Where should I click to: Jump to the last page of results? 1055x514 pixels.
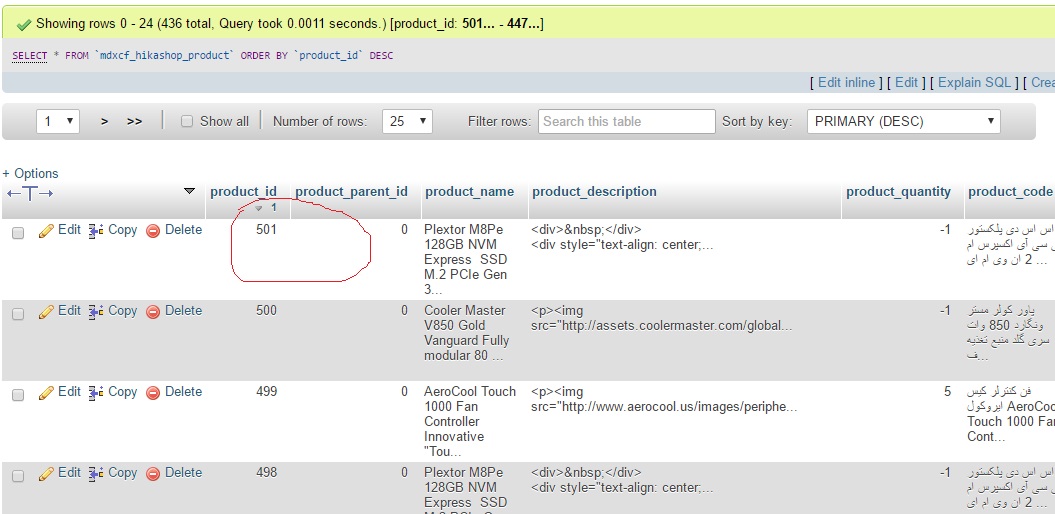coord(135,122)
